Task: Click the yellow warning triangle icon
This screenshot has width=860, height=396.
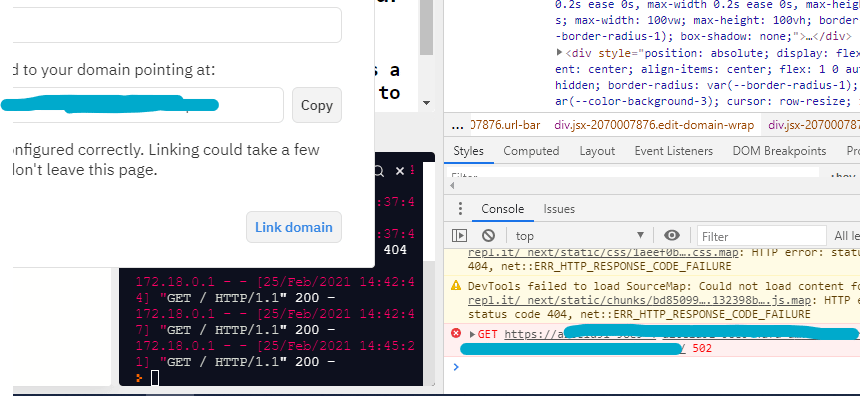Action: (456, 285)
